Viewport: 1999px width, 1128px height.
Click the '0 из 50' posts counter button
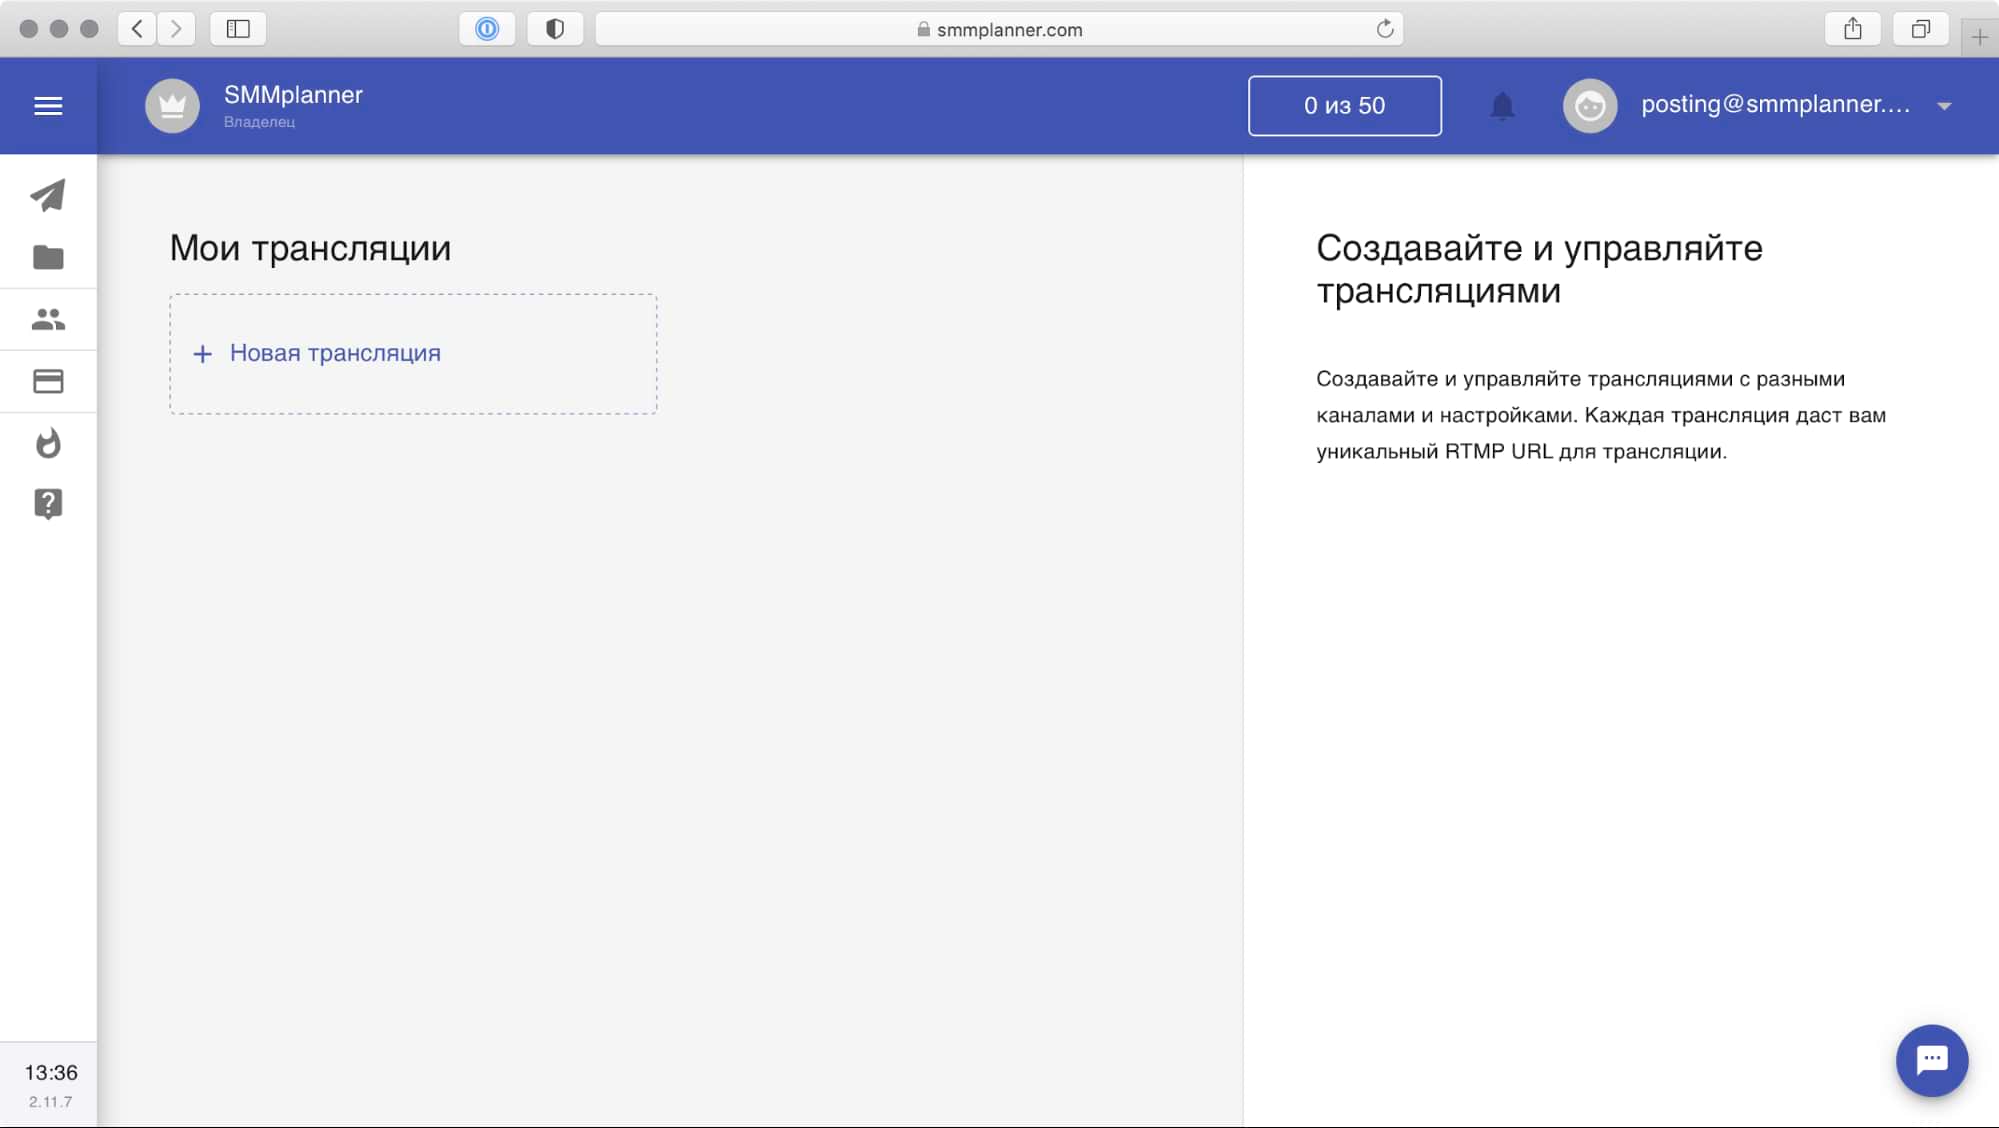tap(1344, 106)
